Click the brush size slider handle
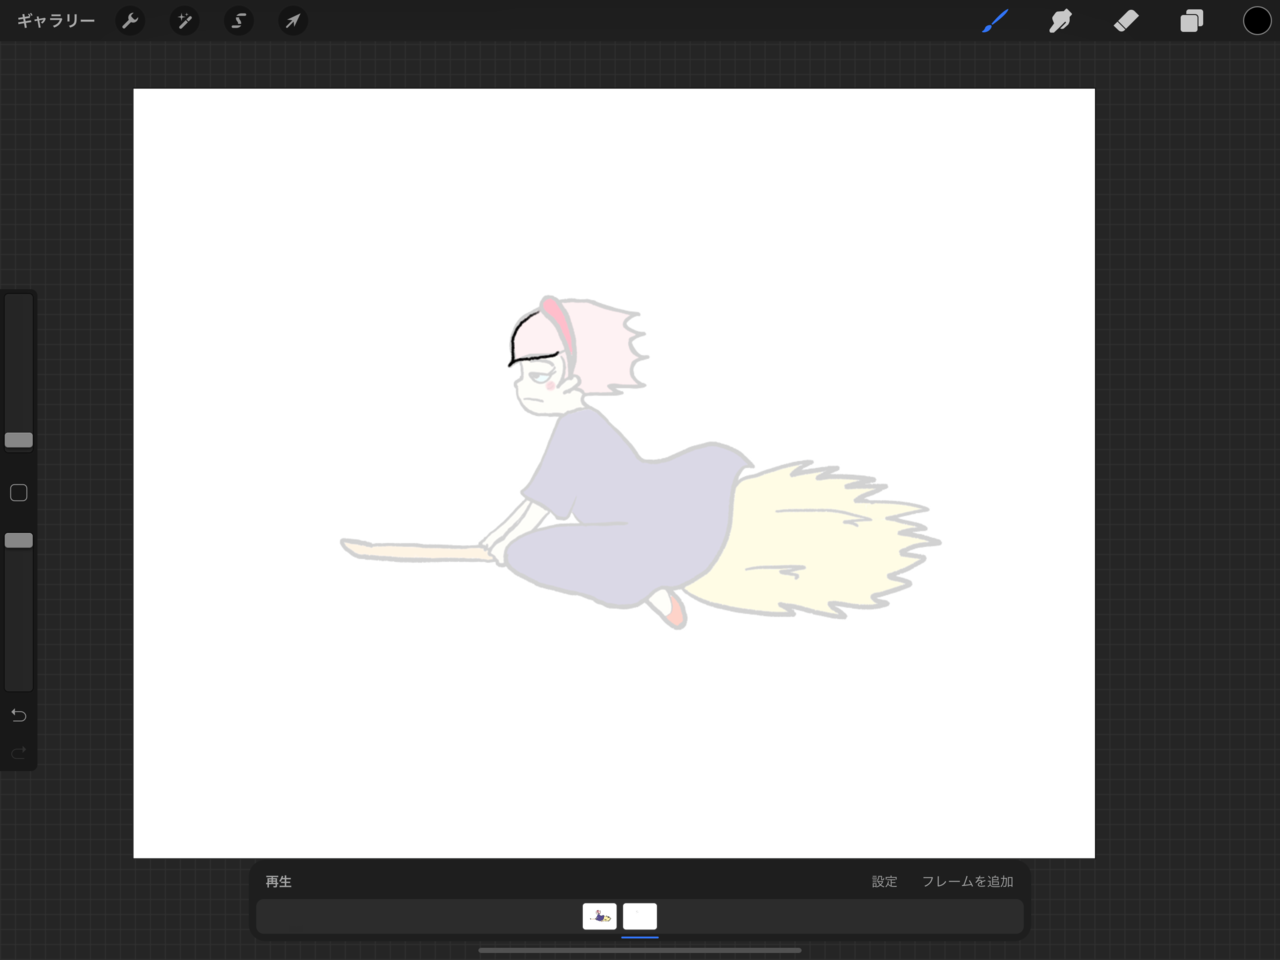The width and height of the screenshot is (1280, 960). (19, 440)
